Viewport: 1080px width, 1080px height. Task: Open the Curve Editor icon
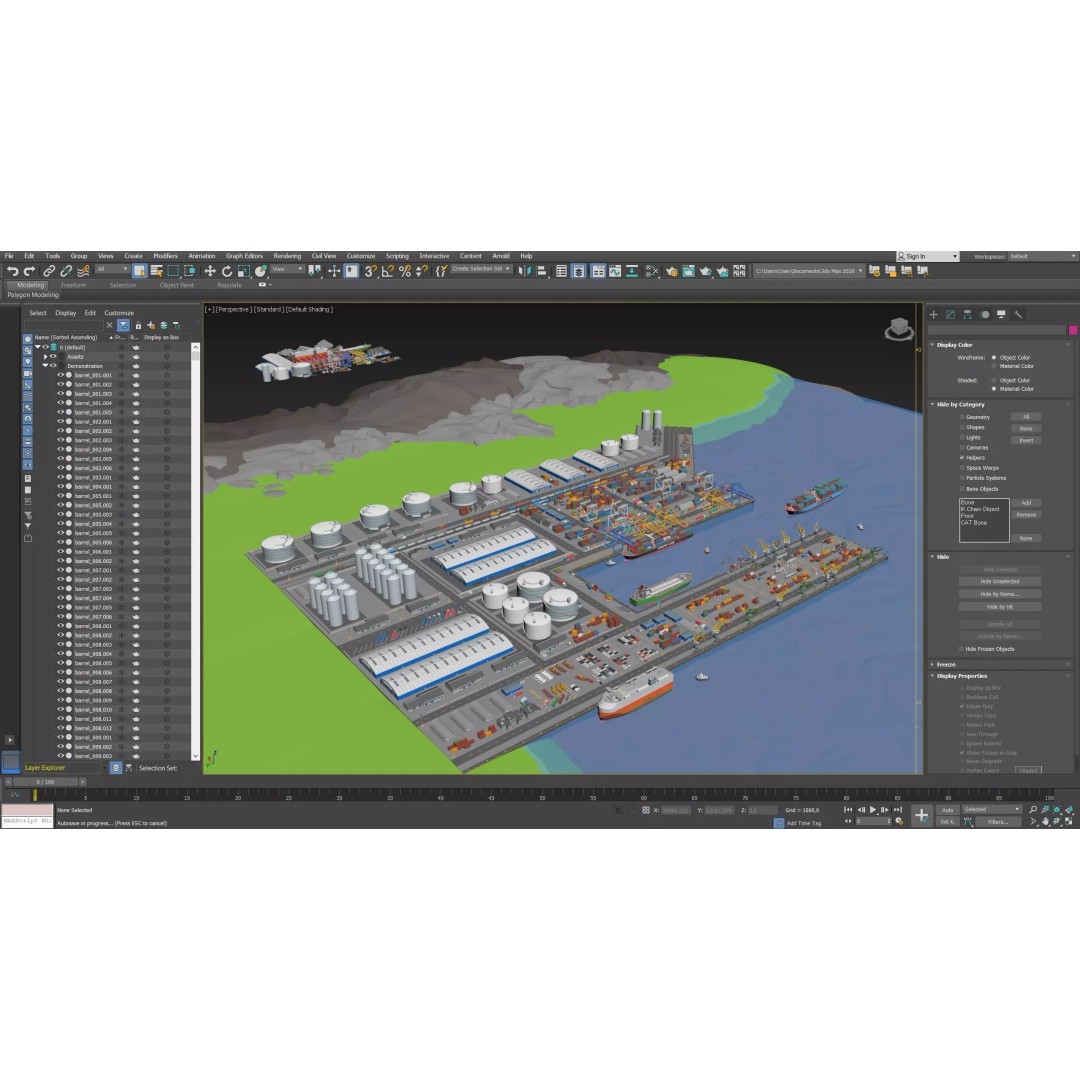coord(614,271)
